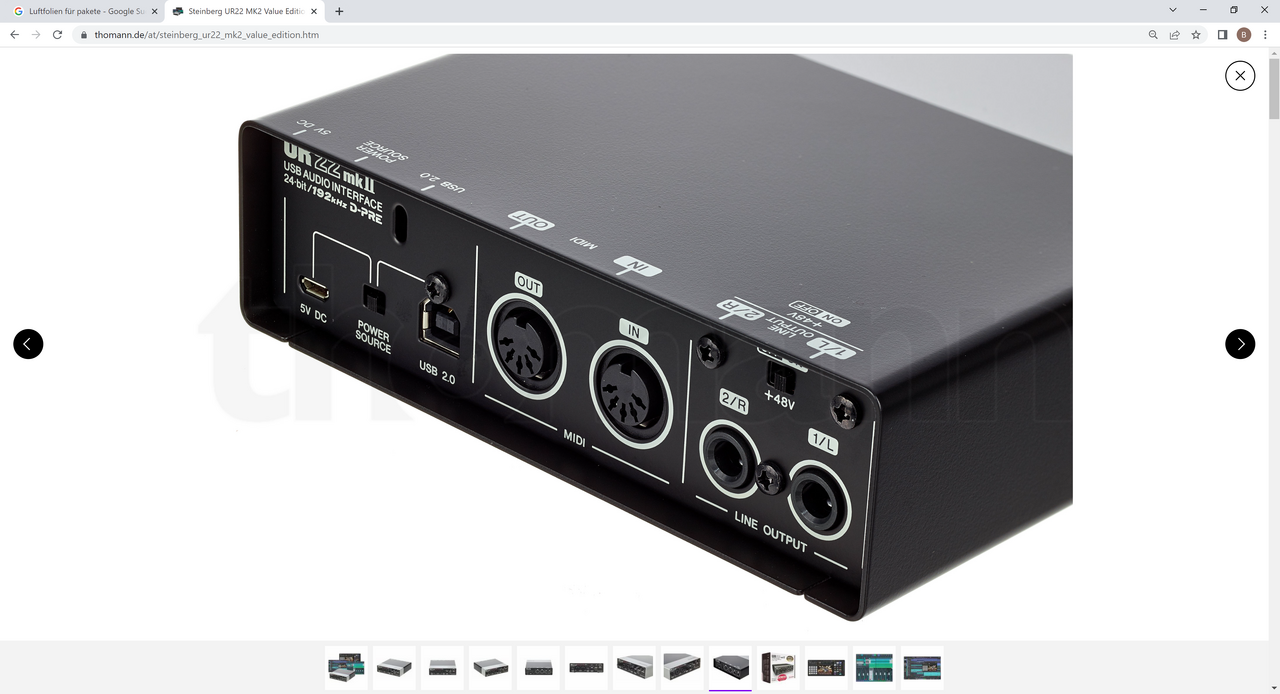1280x694 pixels.
Task: Show the next product image
Action: (1240, 344)
